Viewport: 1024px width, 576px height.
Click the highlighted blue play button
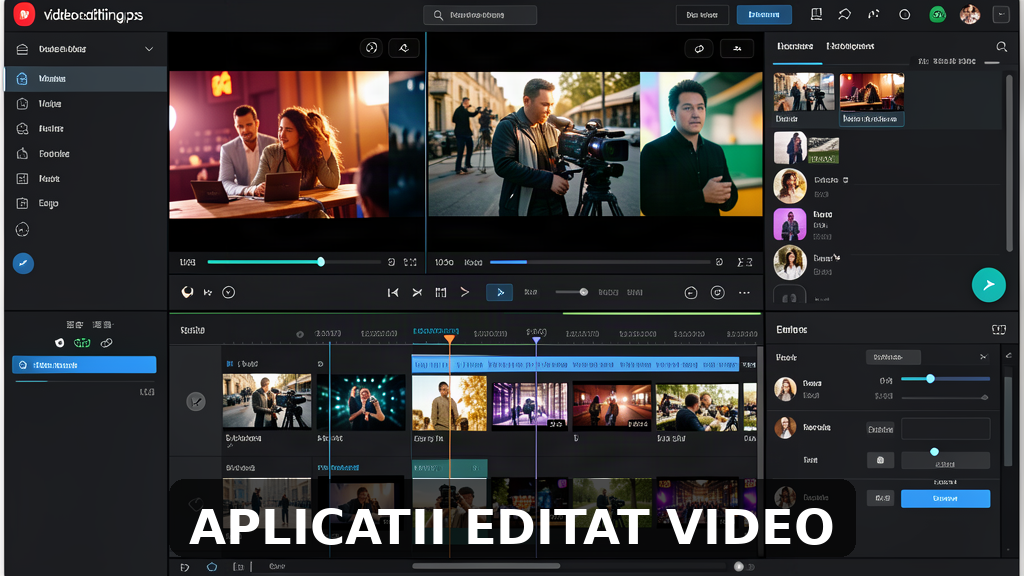click(500, 293)
